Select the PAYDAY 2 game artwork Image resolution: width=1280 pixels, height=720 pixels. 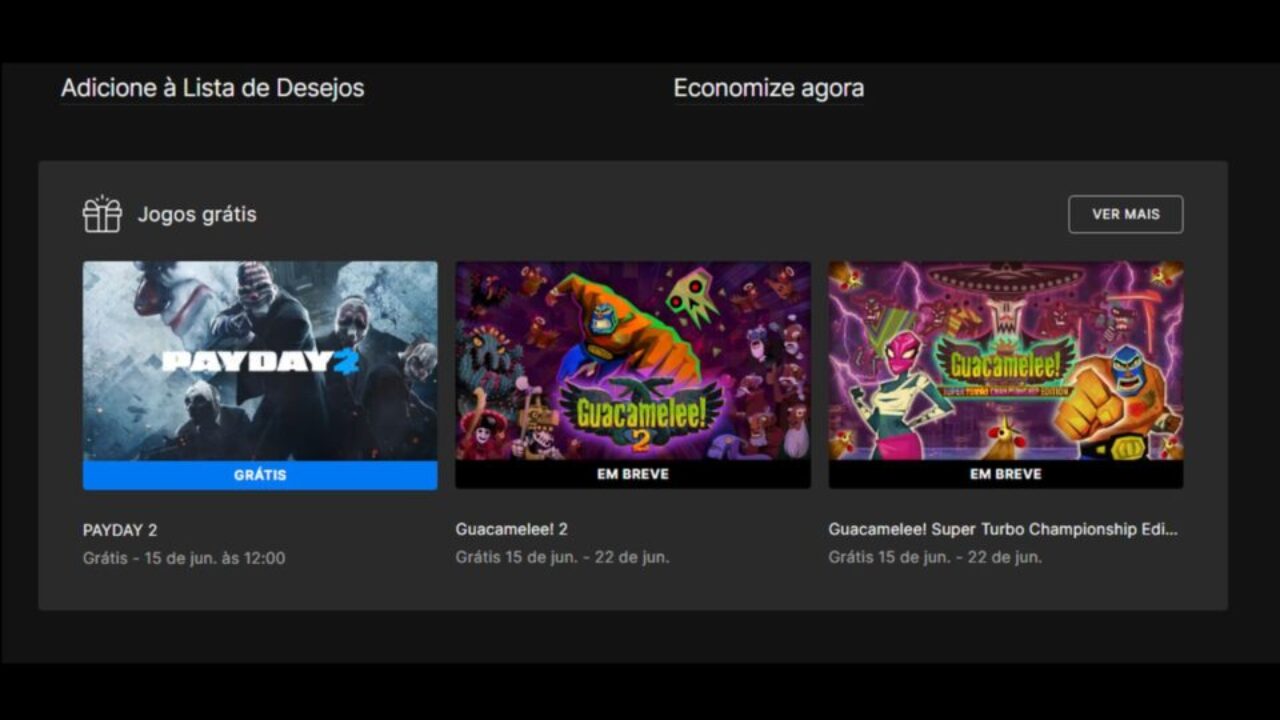(x=260, y=361)
